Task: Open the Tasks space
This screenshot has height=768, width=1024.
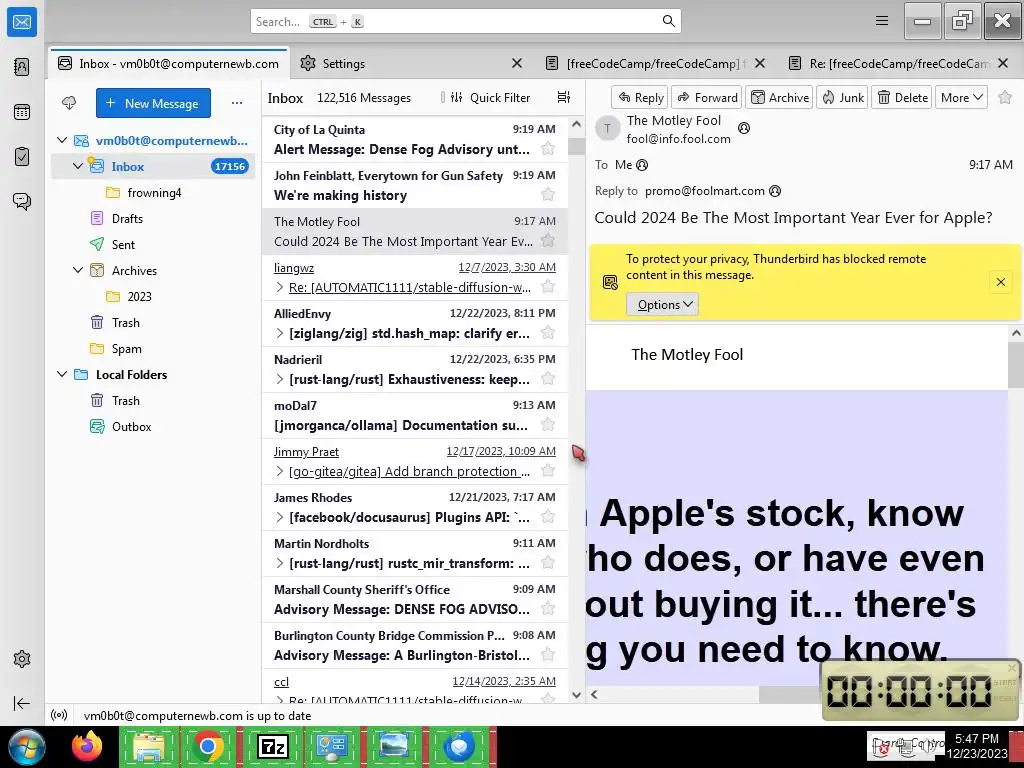Action: coord(22,157)
